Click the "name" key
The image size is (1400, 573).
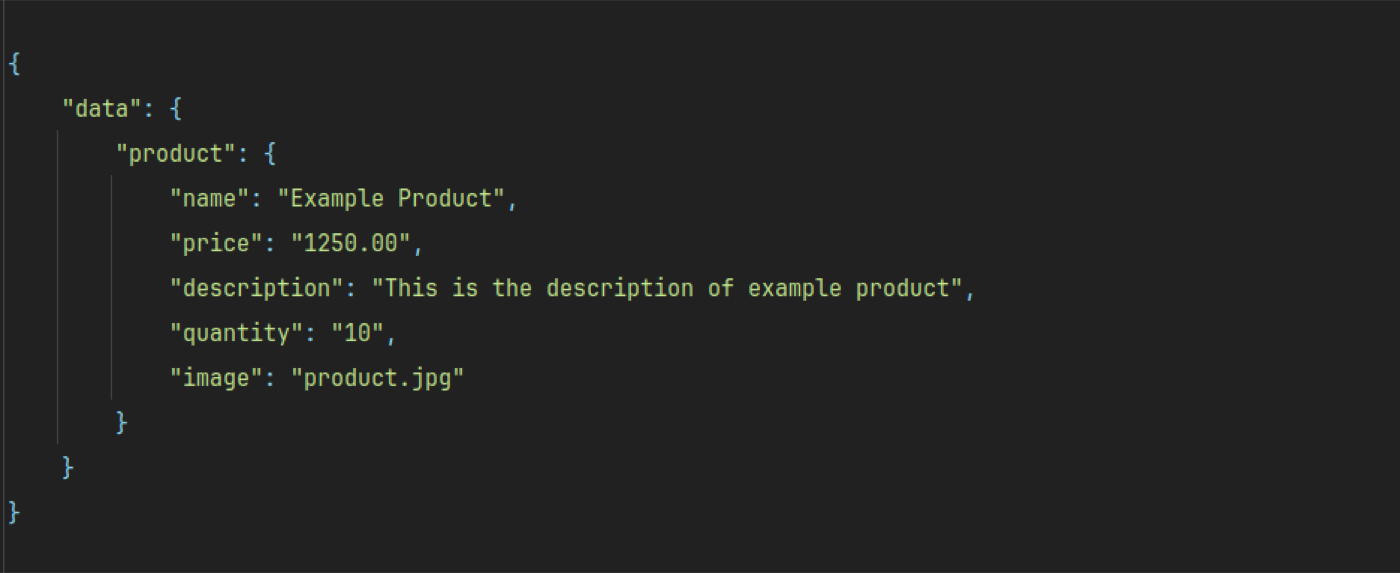coord(210,198)
